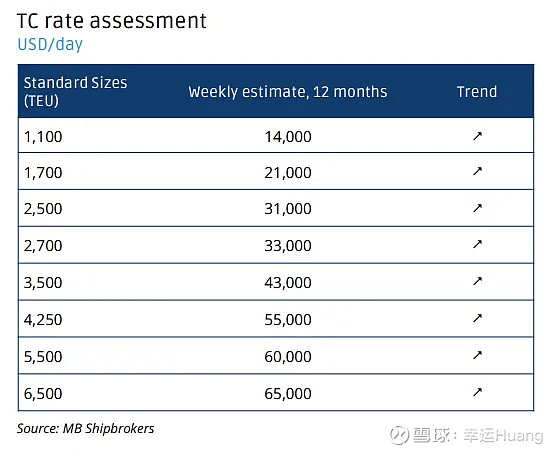Click the trend arrow for 5,500 TEU
560x452 pixels.
(478, 355)
